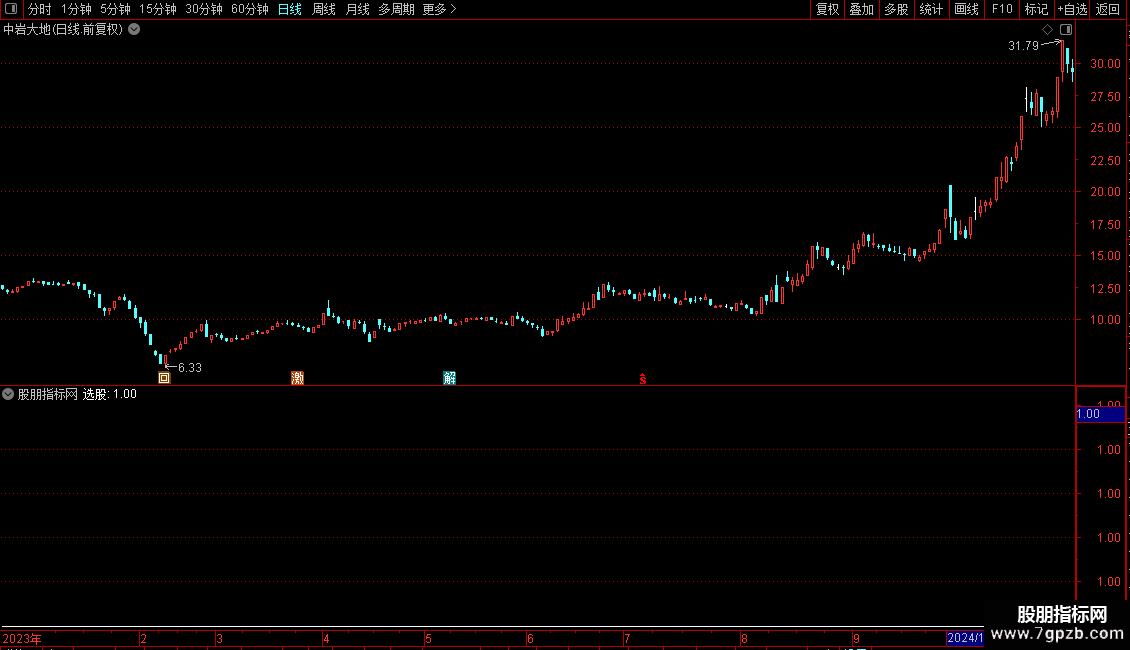
Task: Open the 股朋指标网 indicator dropdown arrow
Action: [x=8, y=394]
